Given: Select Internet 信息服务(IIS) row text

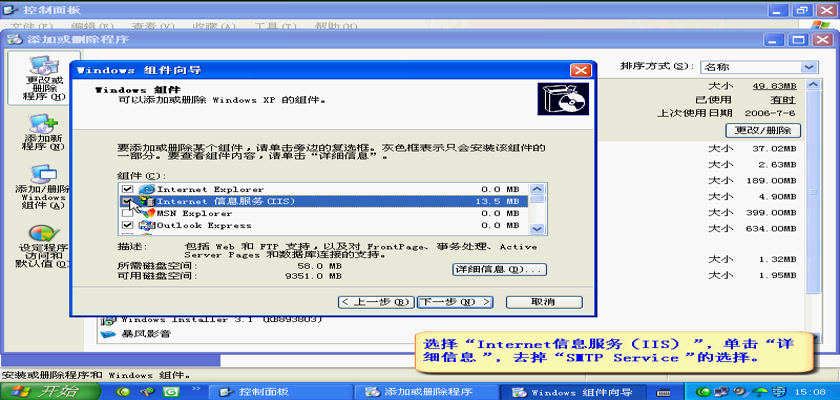Looking at the screenshot, I should [226, 201].
